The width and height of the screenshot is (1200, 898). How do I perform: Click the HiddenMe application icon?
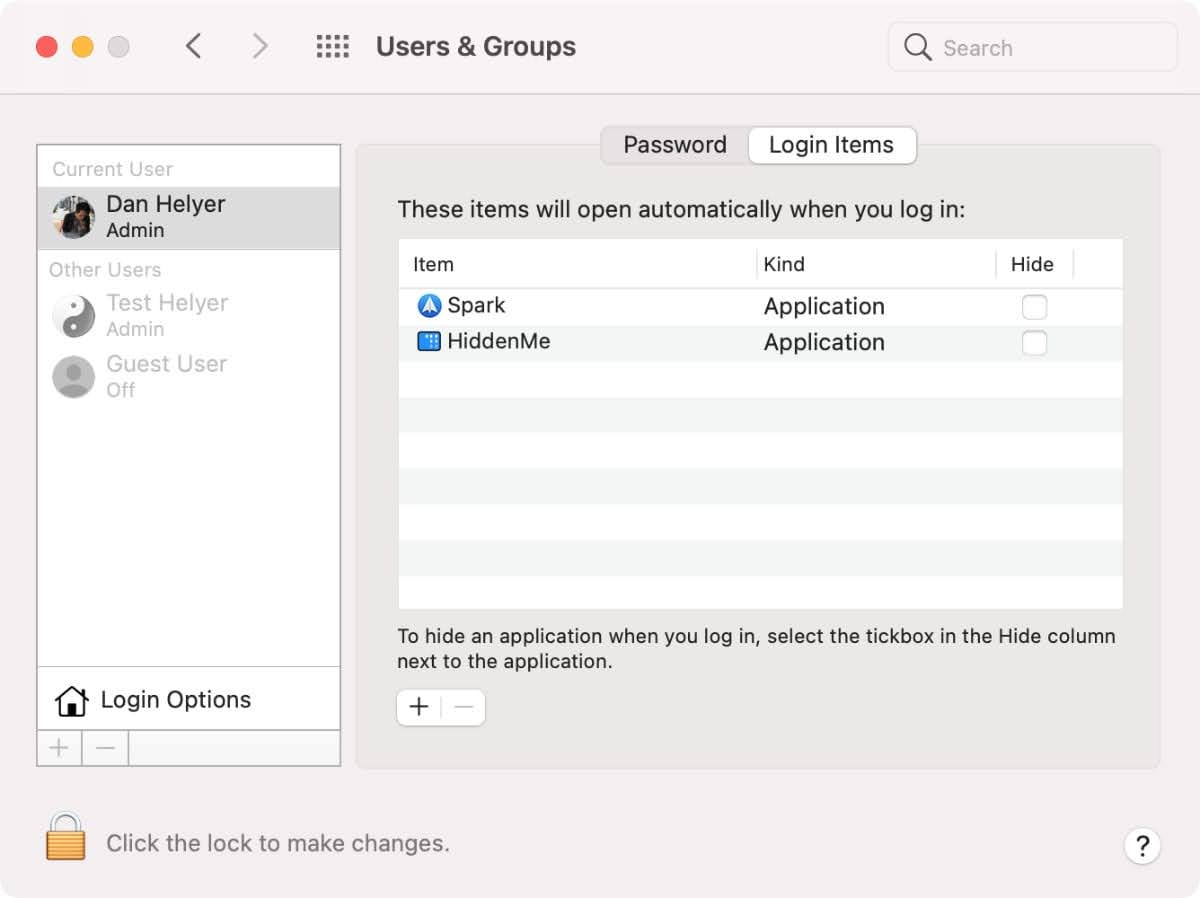(x=429, y=342)
